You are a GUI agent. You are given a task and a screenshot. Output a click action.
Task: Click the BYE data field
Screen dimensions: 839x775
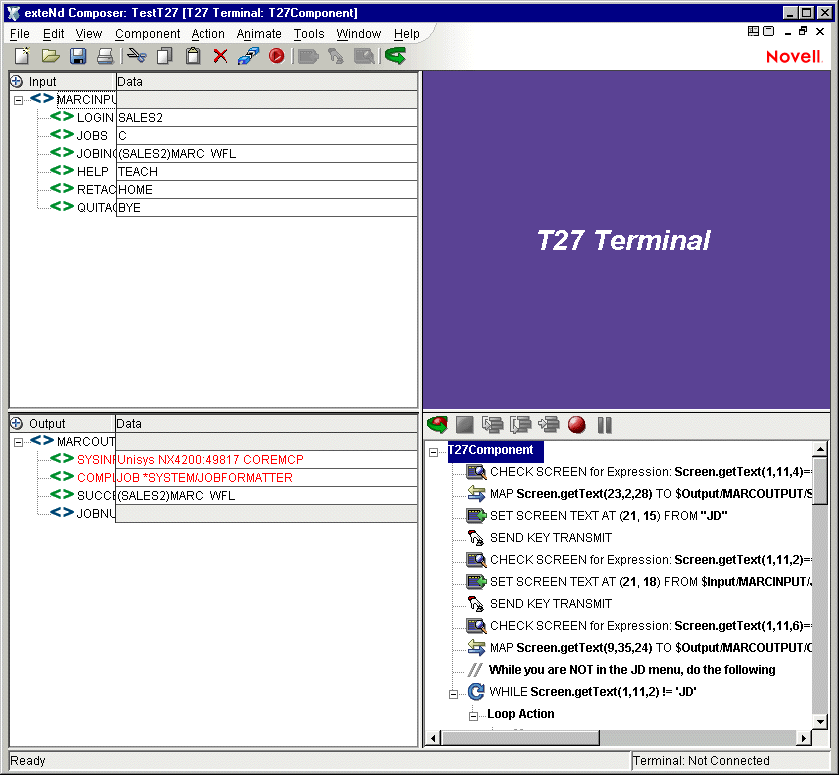[x=266, y=208]
